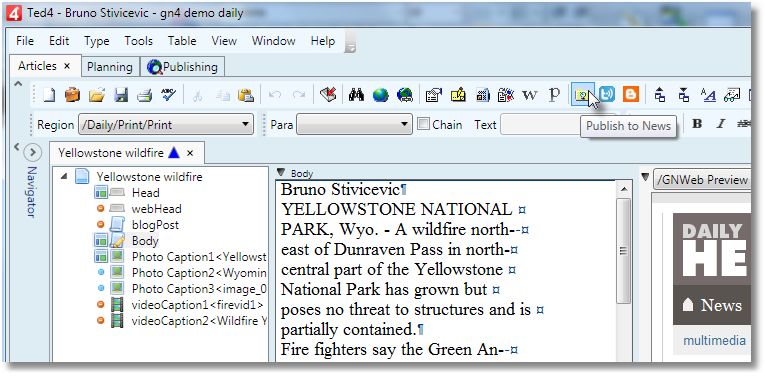Click the Italic I button

coord(720,124)
